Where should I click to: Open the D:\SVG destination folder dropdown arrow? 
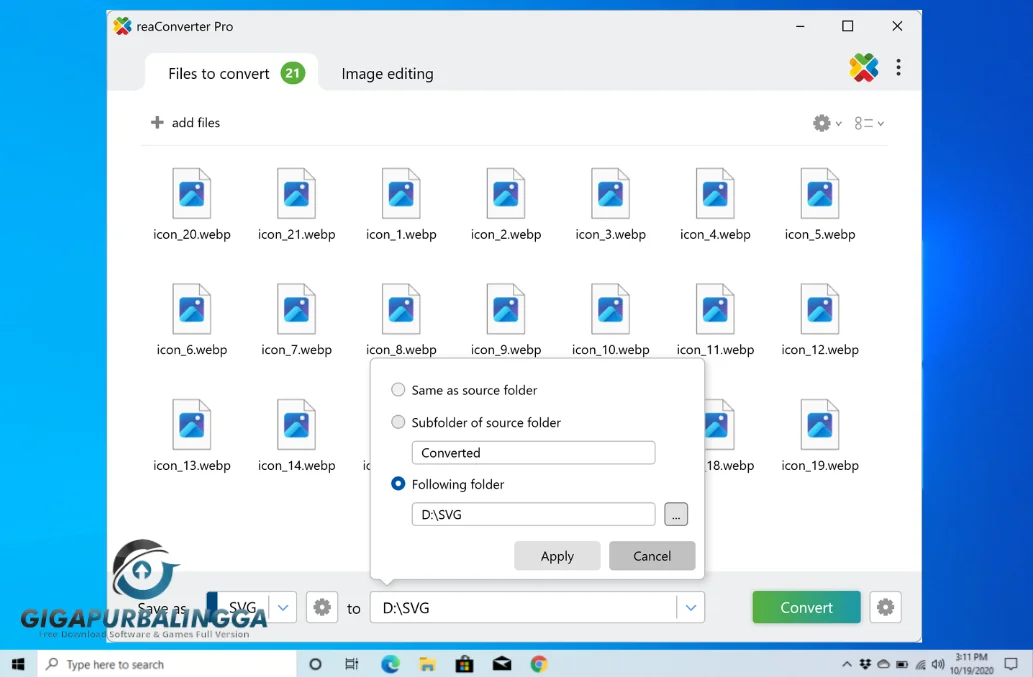(x=690, y=607)
